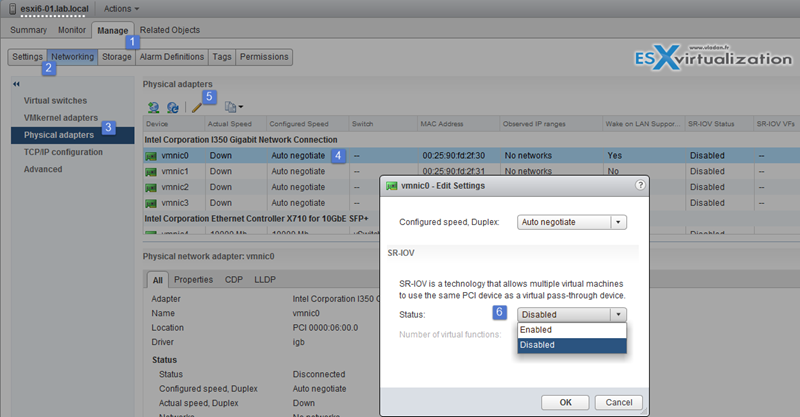Click vmnic2 row Down cell
Viewport: 800px width, 417px height.
220,187
